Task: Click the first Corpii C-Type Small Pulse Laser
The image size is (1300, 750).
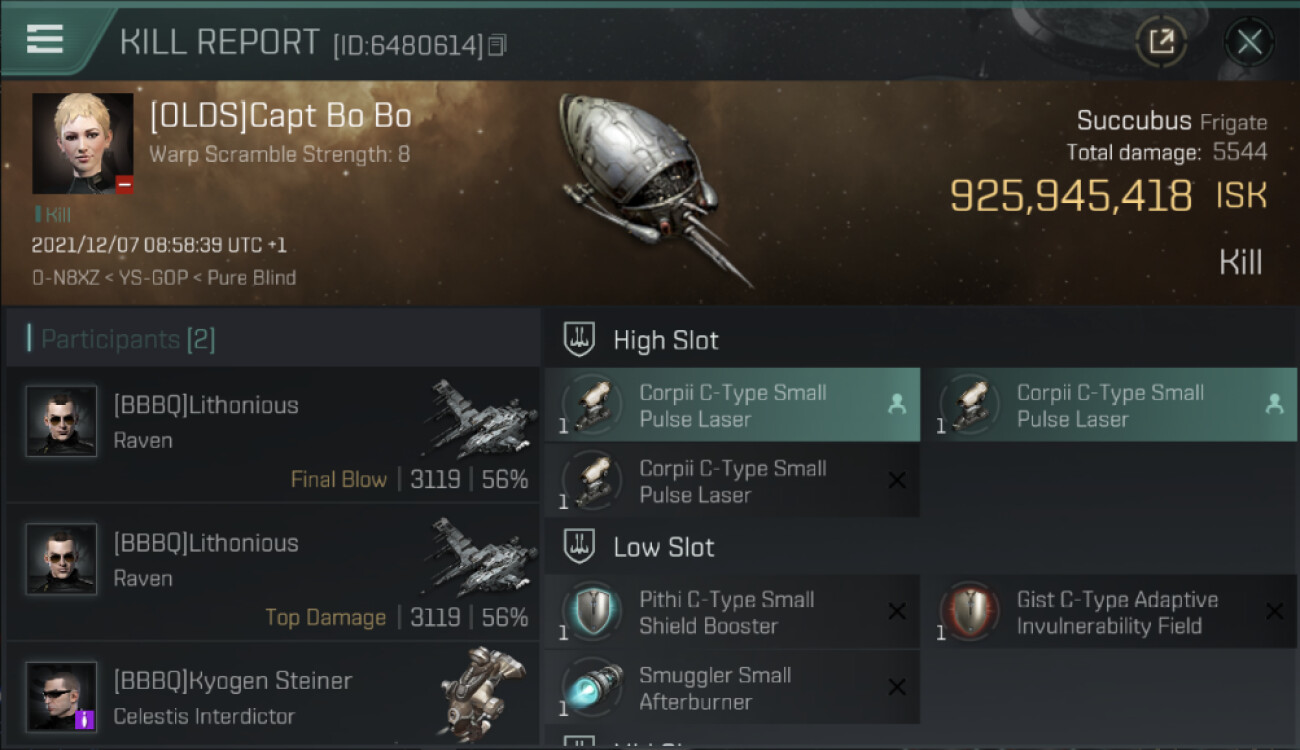Action: [732, 405]
